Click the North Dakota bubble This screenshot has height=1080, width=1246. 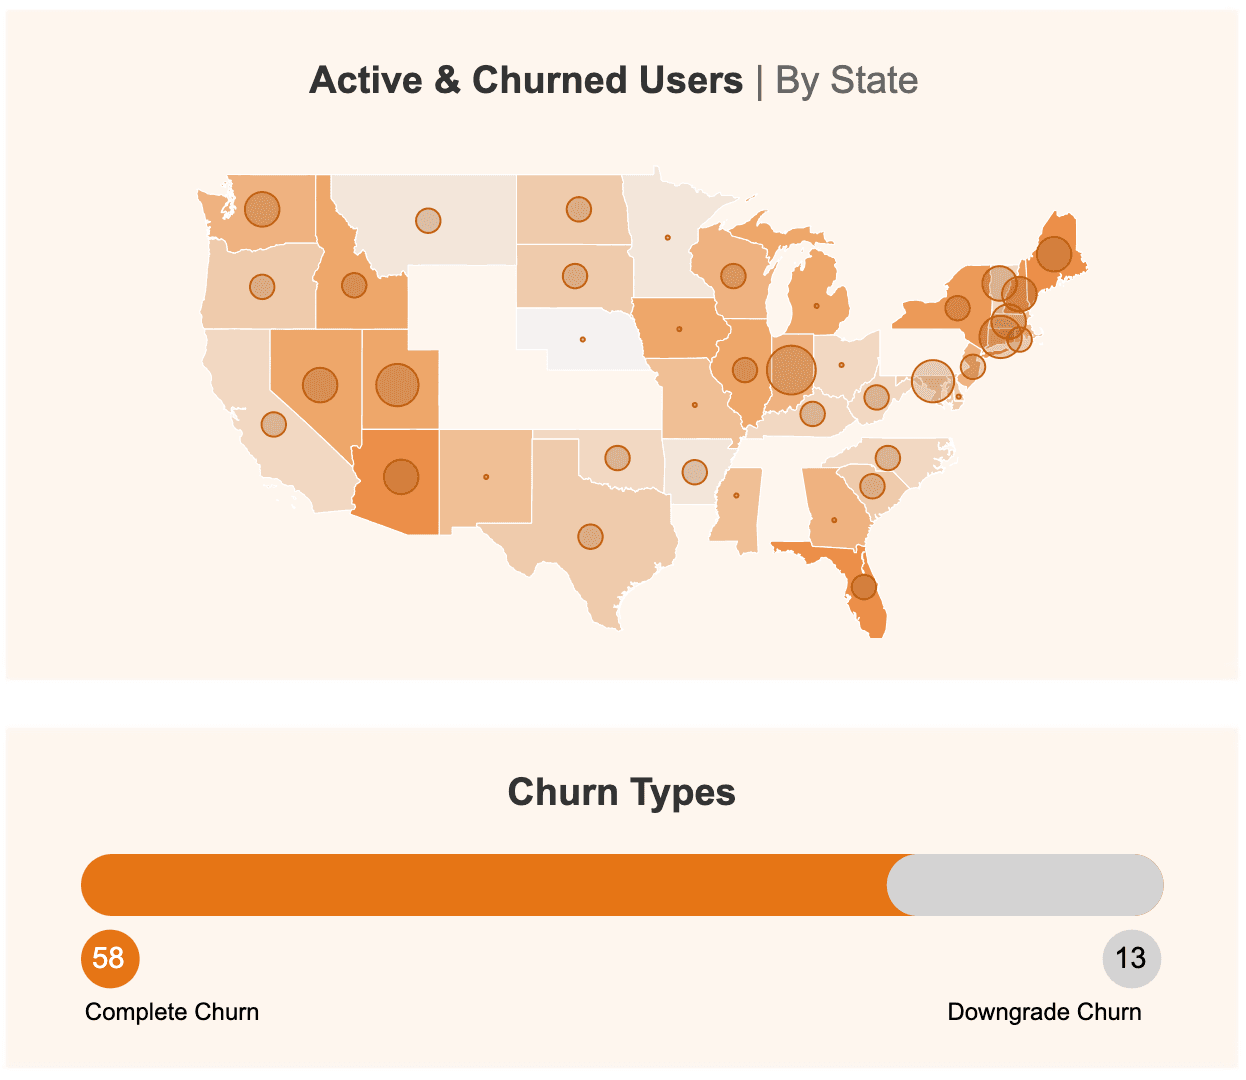coord(579,209)
